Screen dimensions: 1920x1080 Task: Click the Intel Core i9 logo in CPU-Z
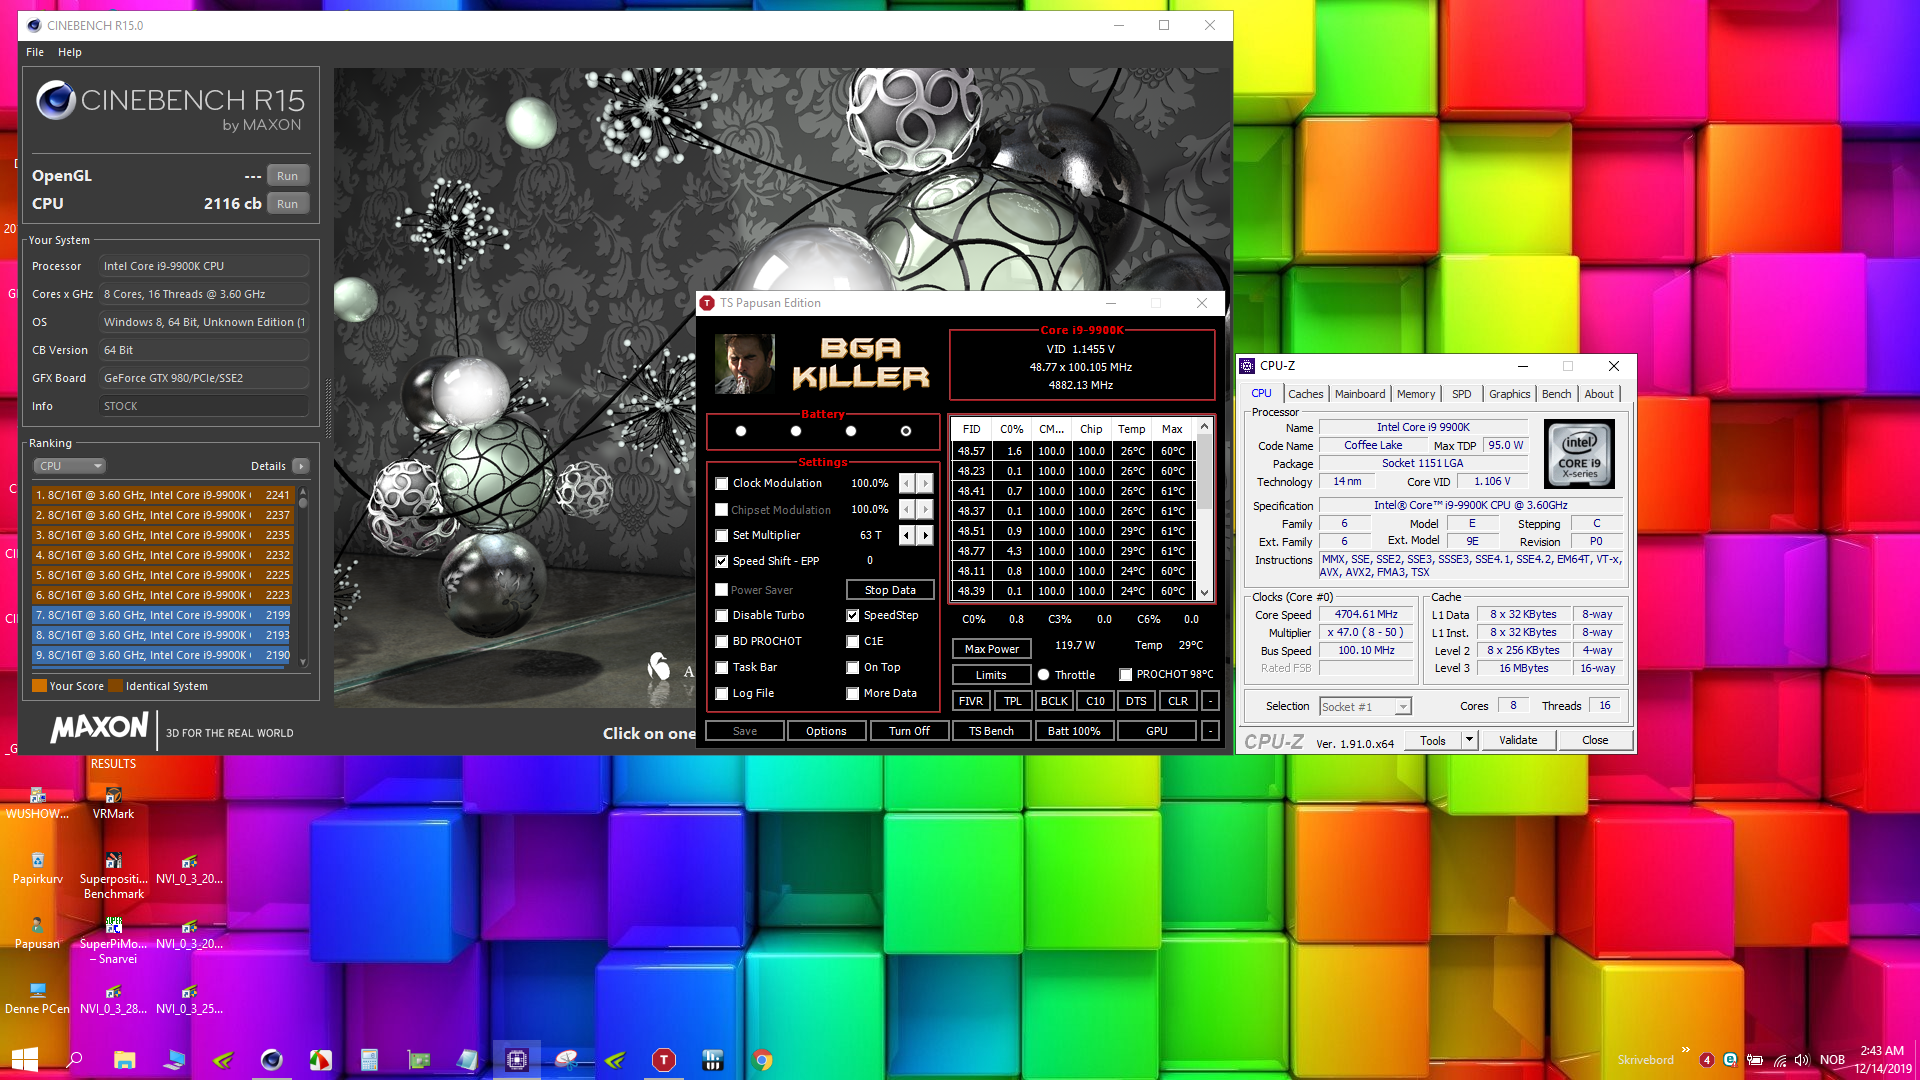1579,454
